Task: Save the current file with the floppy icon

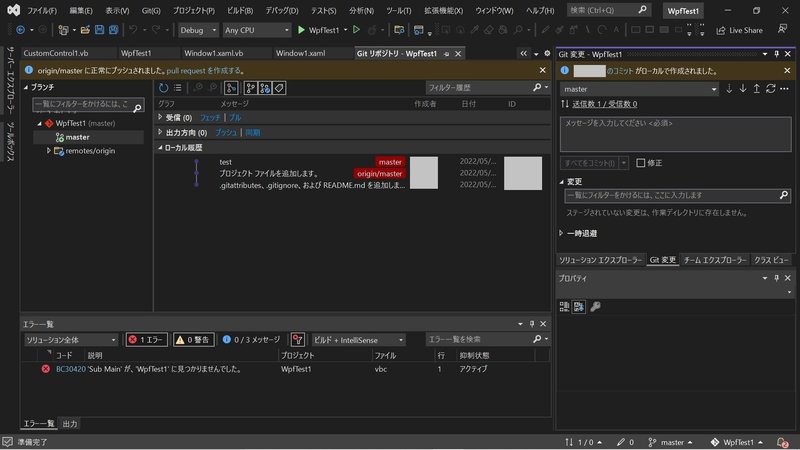Action: (99, 30)
